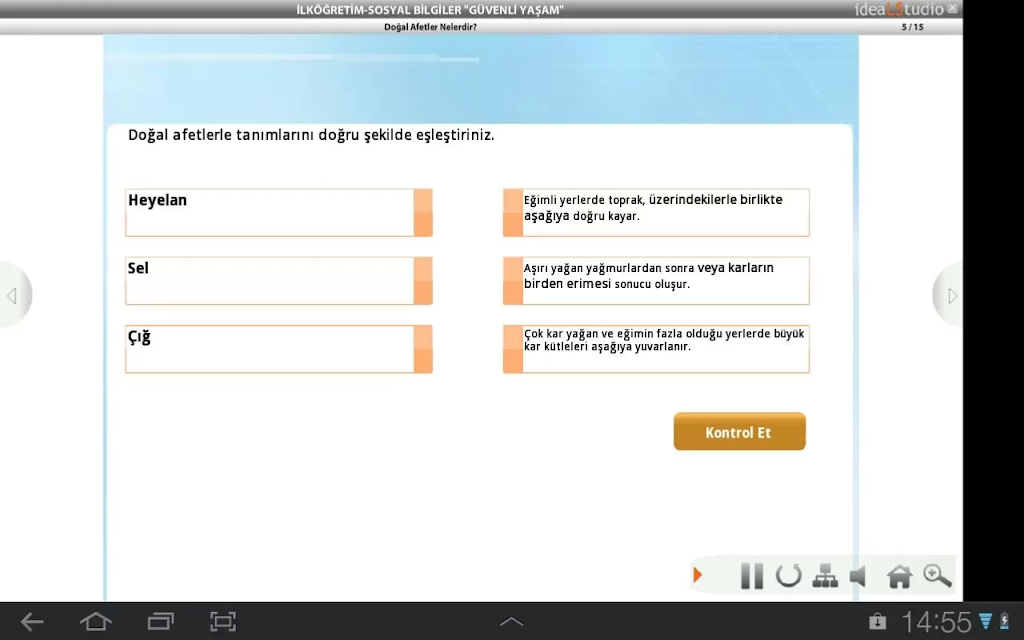Click the 'Doğal Afetler Nelerdir?' subtitle
Image resolution: width=1024 pixels, height=640 pixels.
coord(430,27)
